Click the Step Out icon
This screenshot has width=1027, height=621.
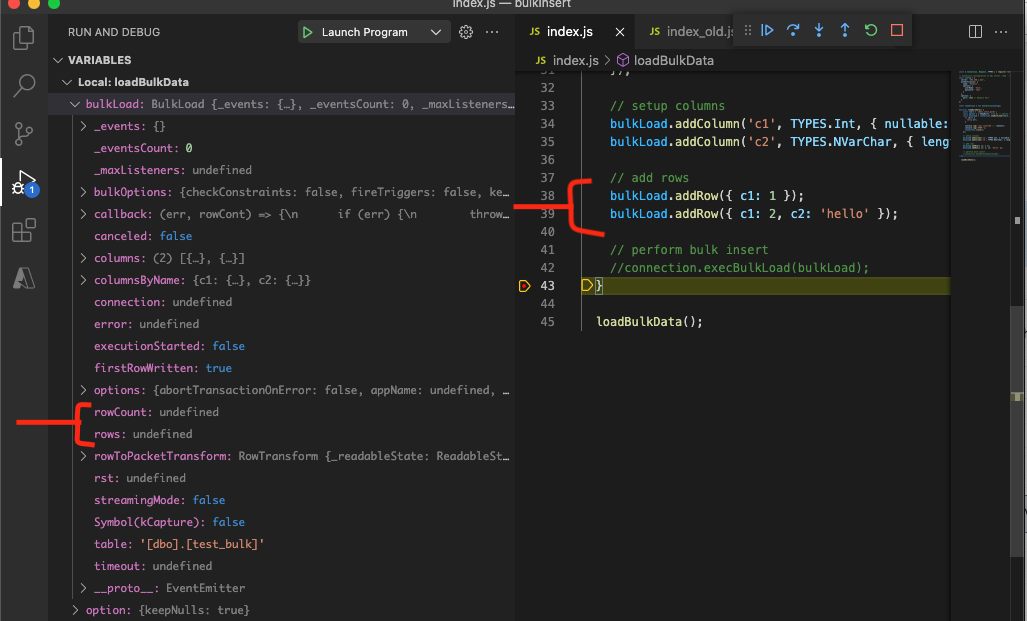click(845, 30)
